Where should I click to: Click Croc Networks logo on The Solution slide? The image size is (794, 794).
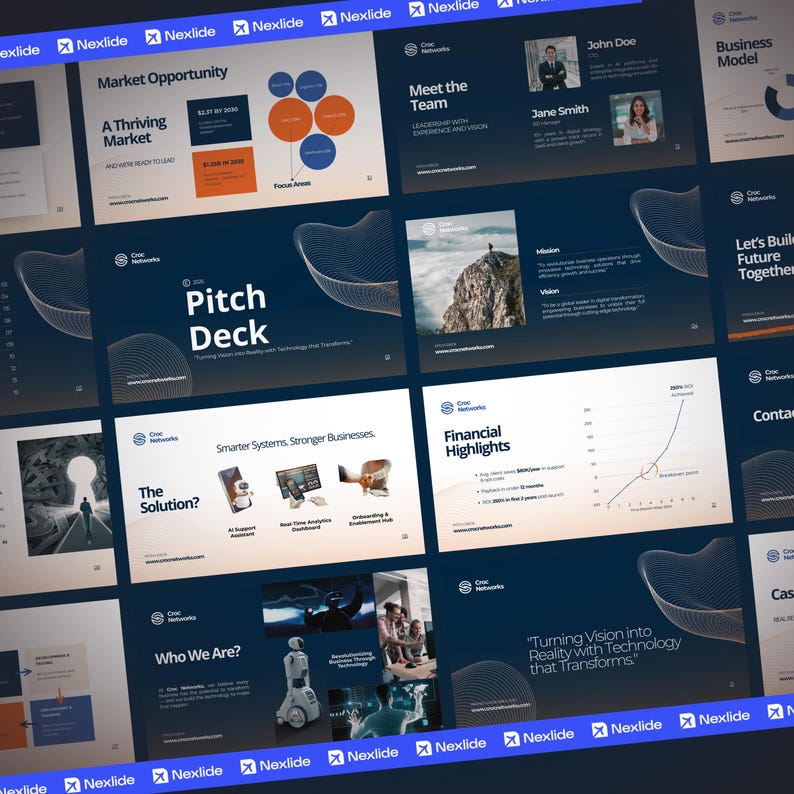(155, 438)
